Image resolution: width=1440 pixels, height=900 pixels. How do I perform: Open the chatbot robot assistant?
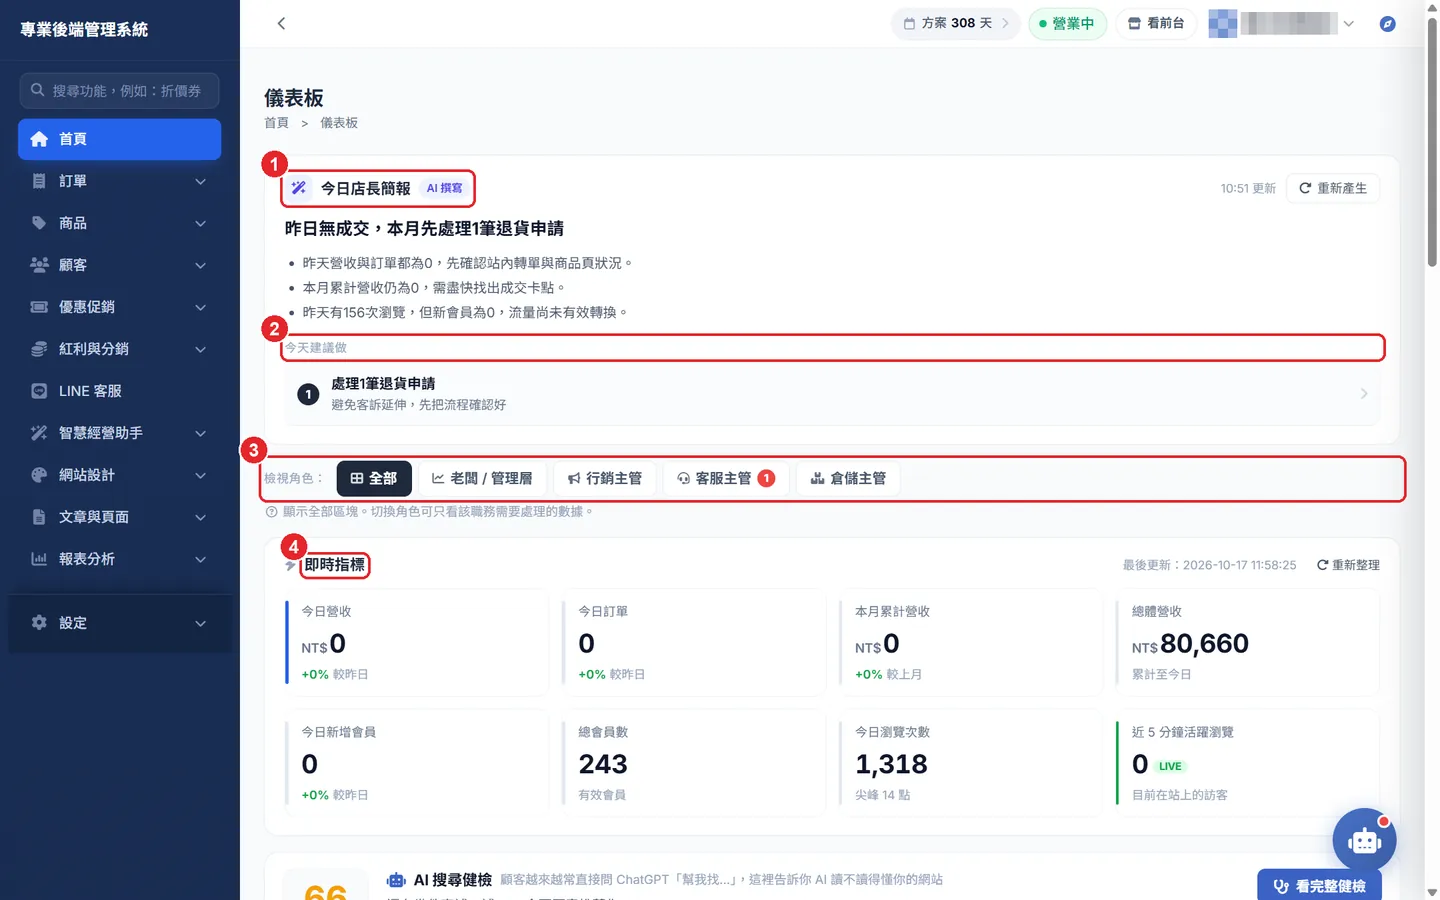[x=1364, y=840]
